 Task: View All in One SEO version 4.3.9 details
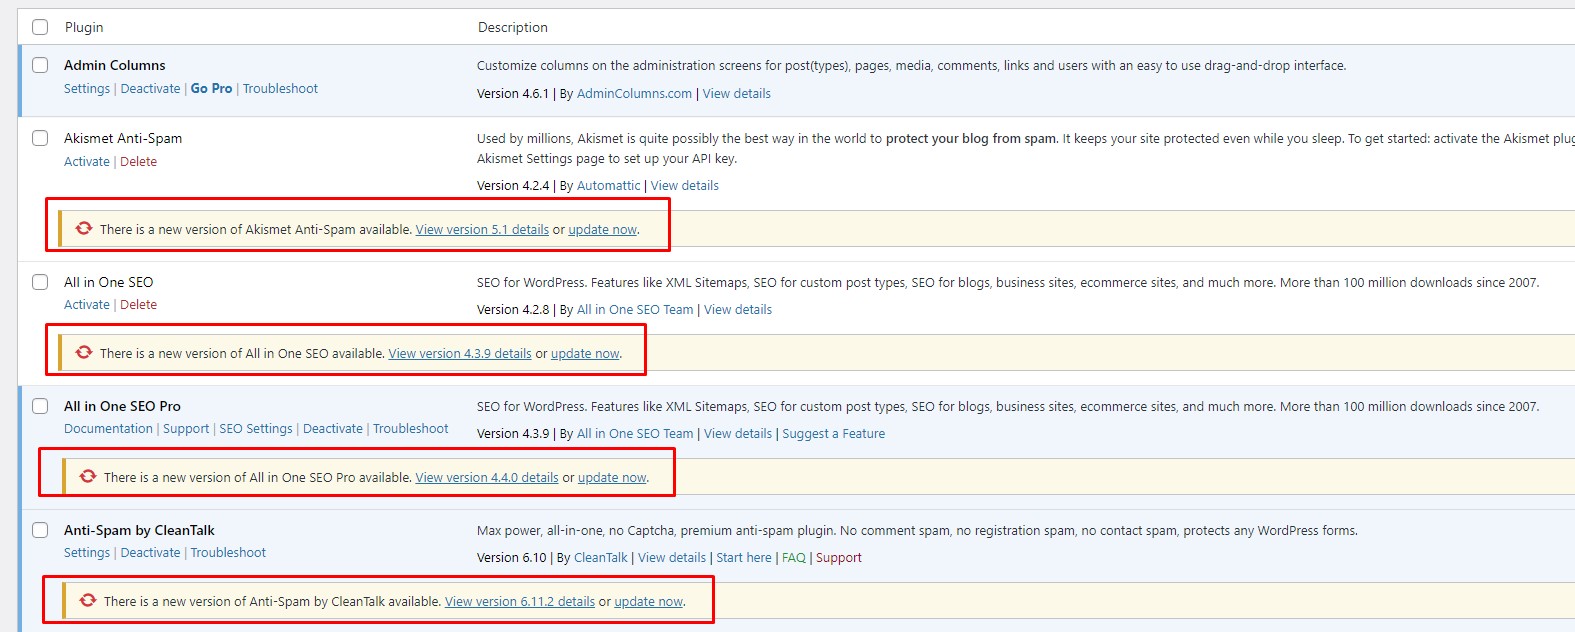pyautogui.click(x=460, y=353)
